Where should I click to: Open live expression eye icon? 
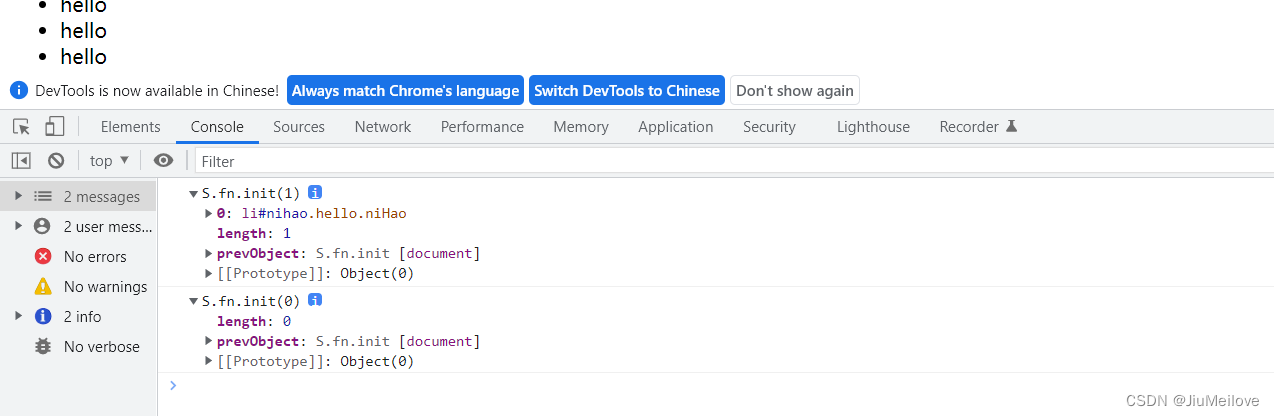coord(163,161)
